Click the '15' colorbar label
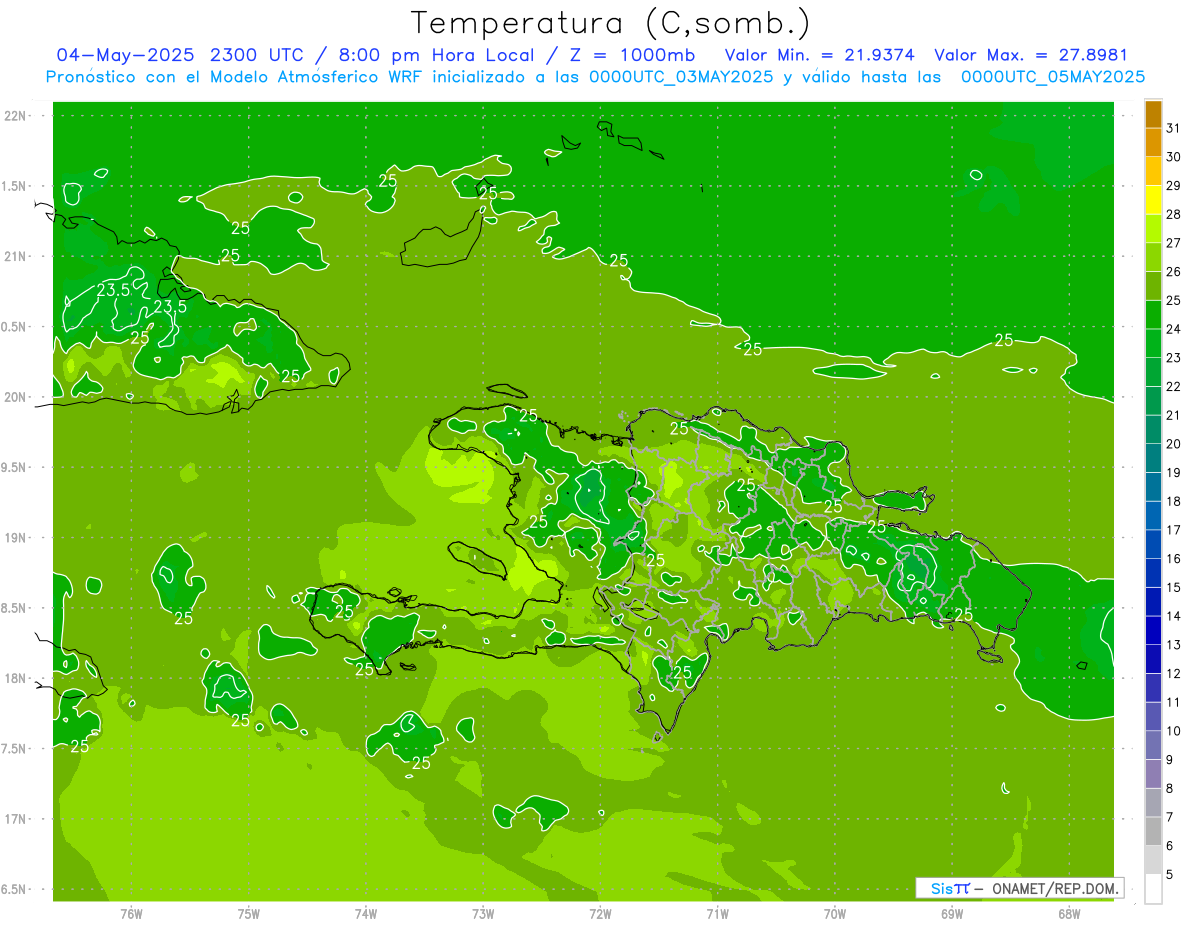 (x=1173, y=587)
